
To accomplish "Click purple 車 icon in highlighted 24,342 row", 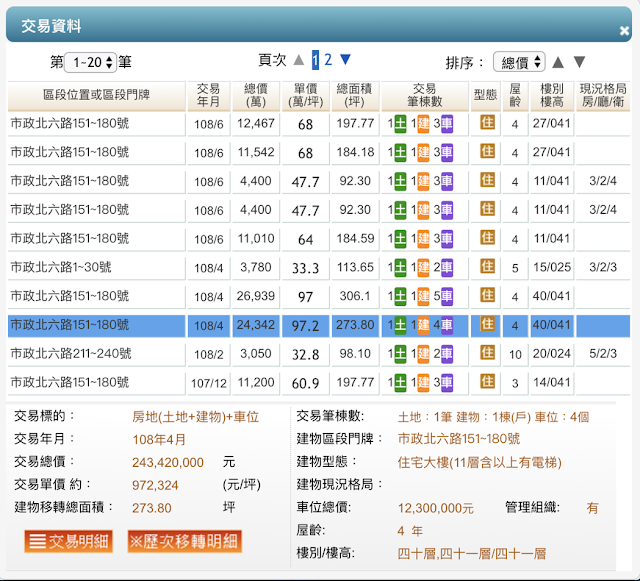I will (447, 326).
